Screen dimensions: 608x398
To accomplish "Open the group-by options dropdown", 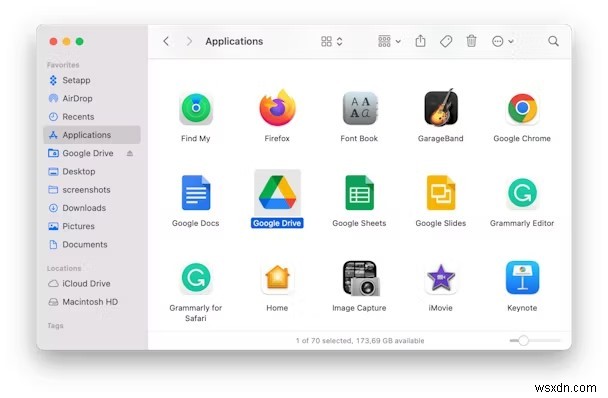I will point(389,41).
